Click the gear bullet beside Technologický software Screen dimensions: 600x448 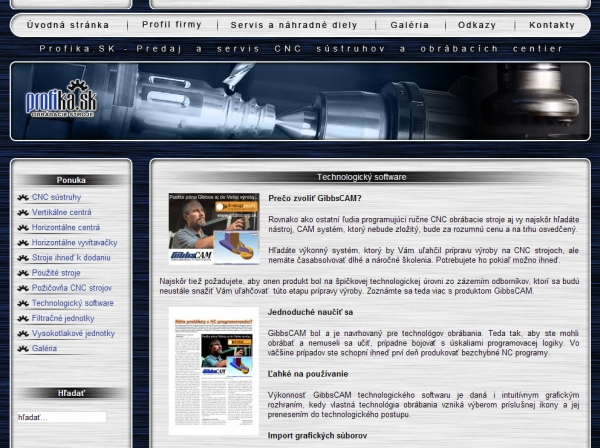pyautogui.click(x=23, y=303)
